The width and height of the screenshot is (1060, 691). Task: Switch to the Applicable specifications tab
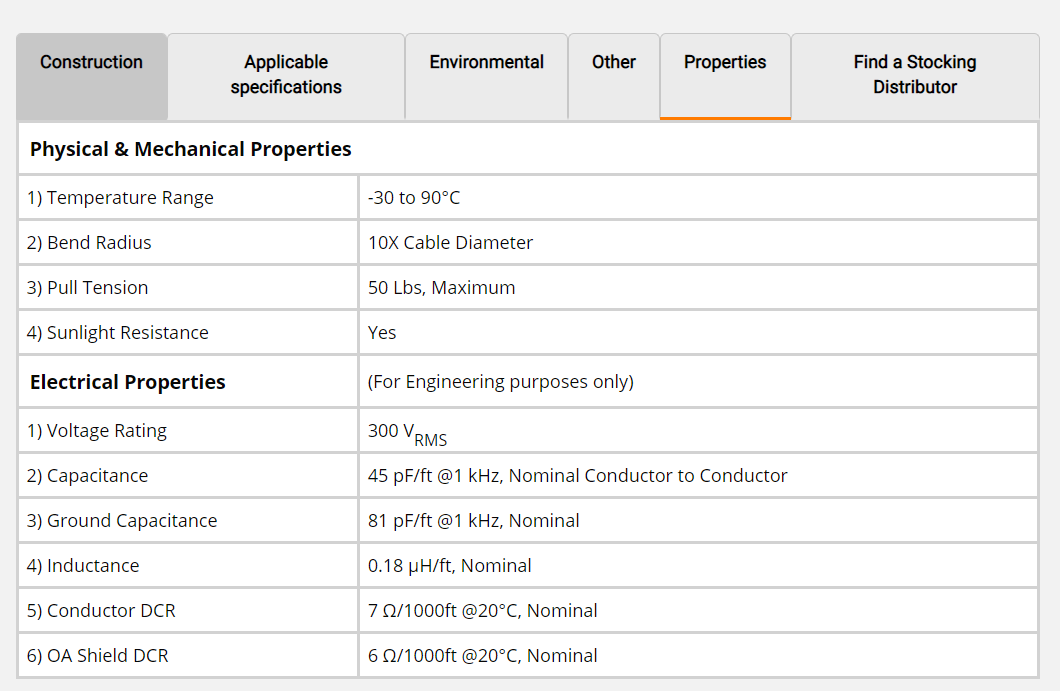tap(286, 75)
